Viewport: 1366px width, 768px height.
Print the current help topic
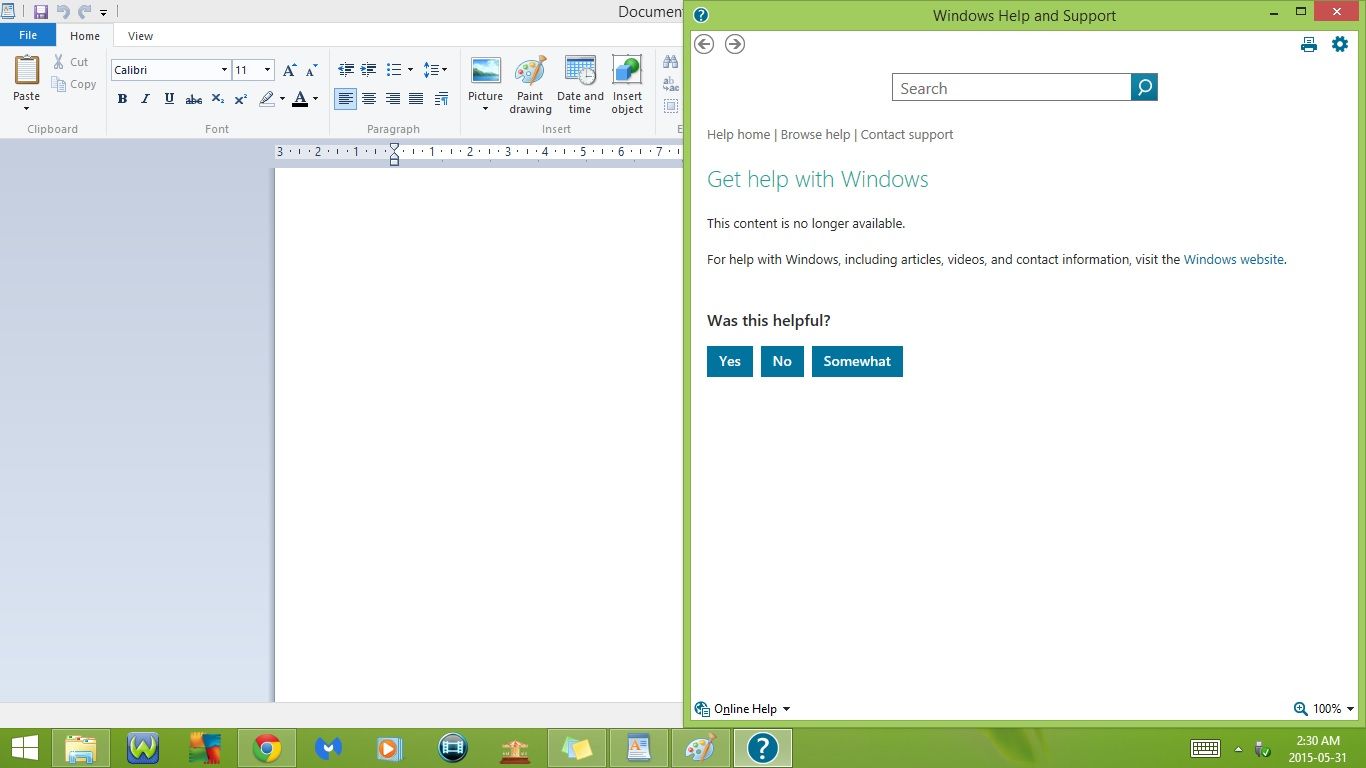(1309, 44)
